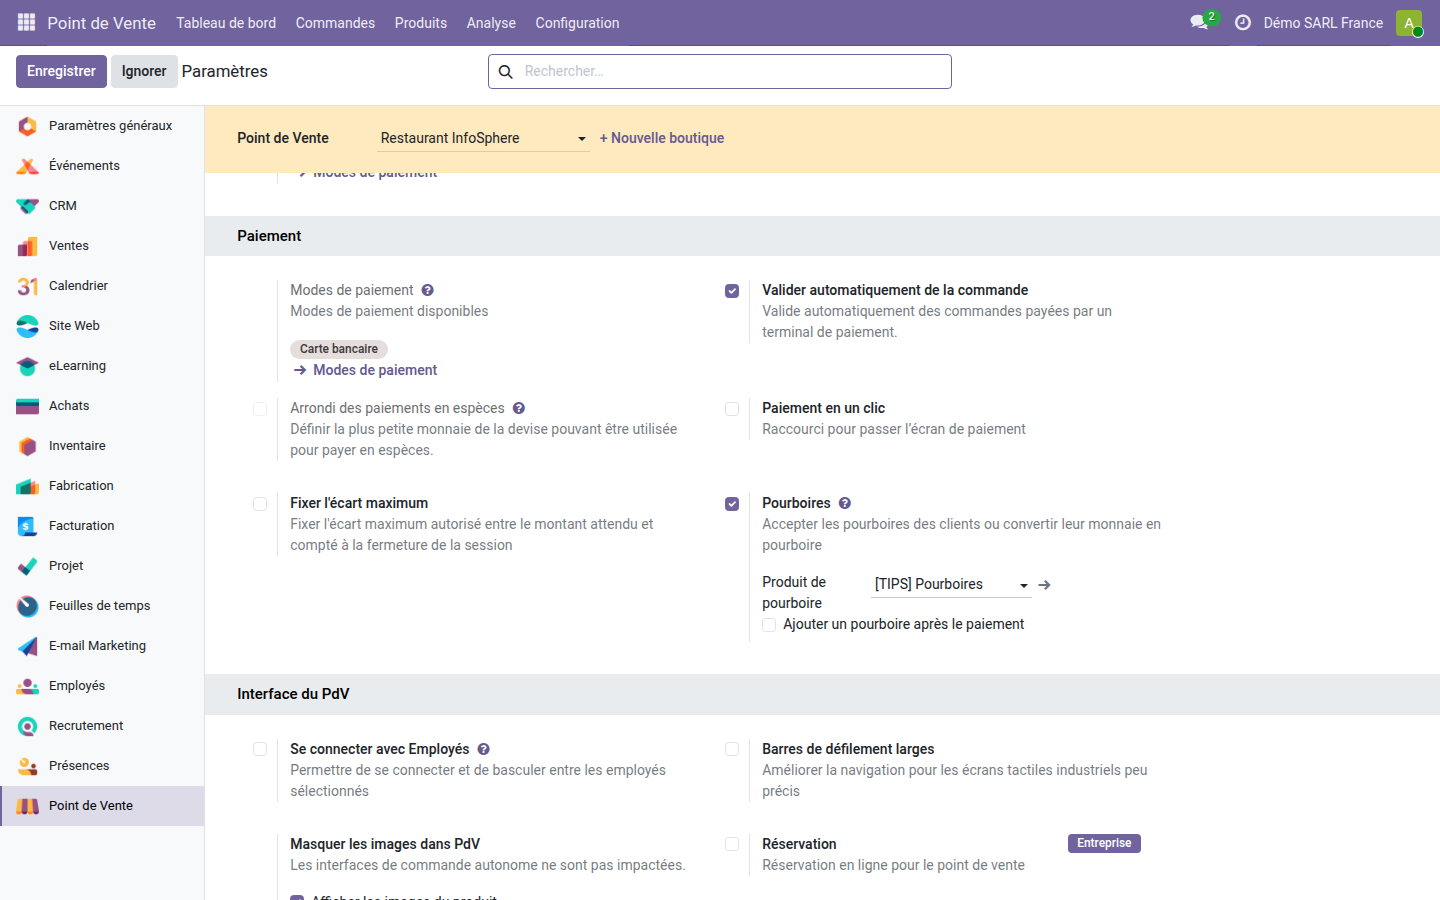1440x900 pixels.
Task: Open the Tableau de bord menu
Action: 226,23
